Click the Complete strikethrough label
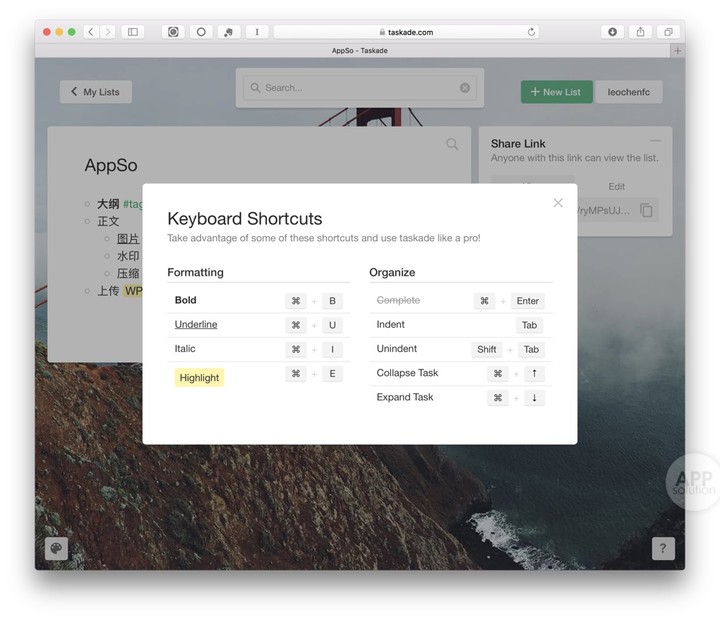 click(398, 300)
